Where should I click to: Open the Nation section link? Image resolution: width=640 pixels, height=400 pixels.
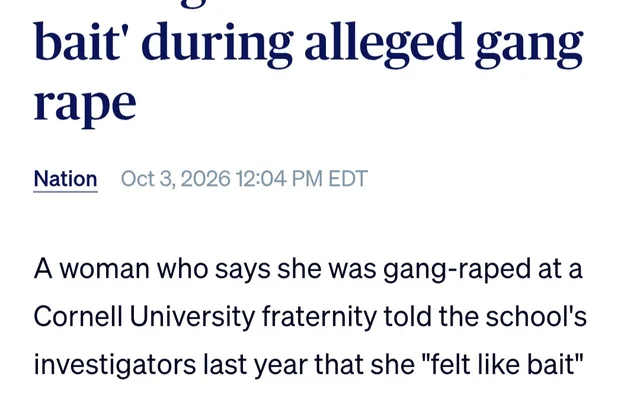tap(65, 179)
